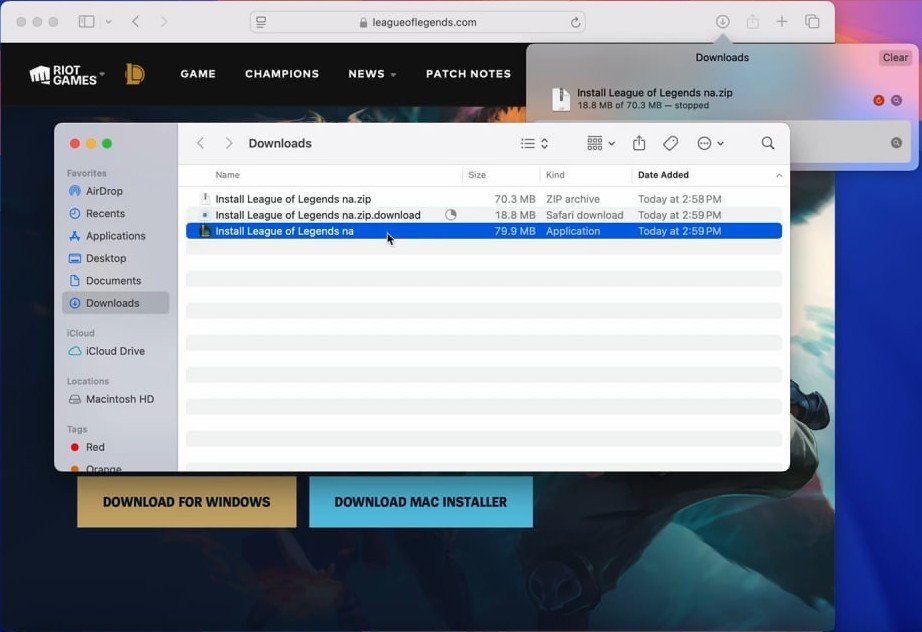Click the zip file icon in Safari downloads
This screenshot has height=632, width=922.
click(561, 99)
